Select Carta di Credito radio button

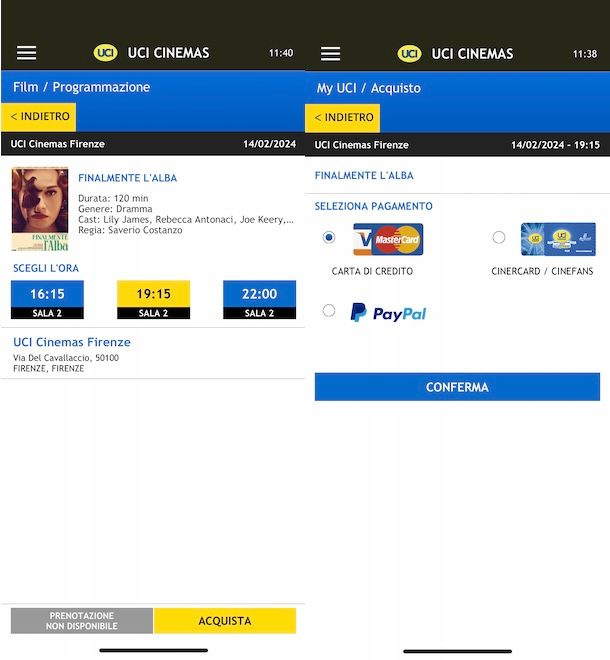pyautogui.click(x=329, y=237)
